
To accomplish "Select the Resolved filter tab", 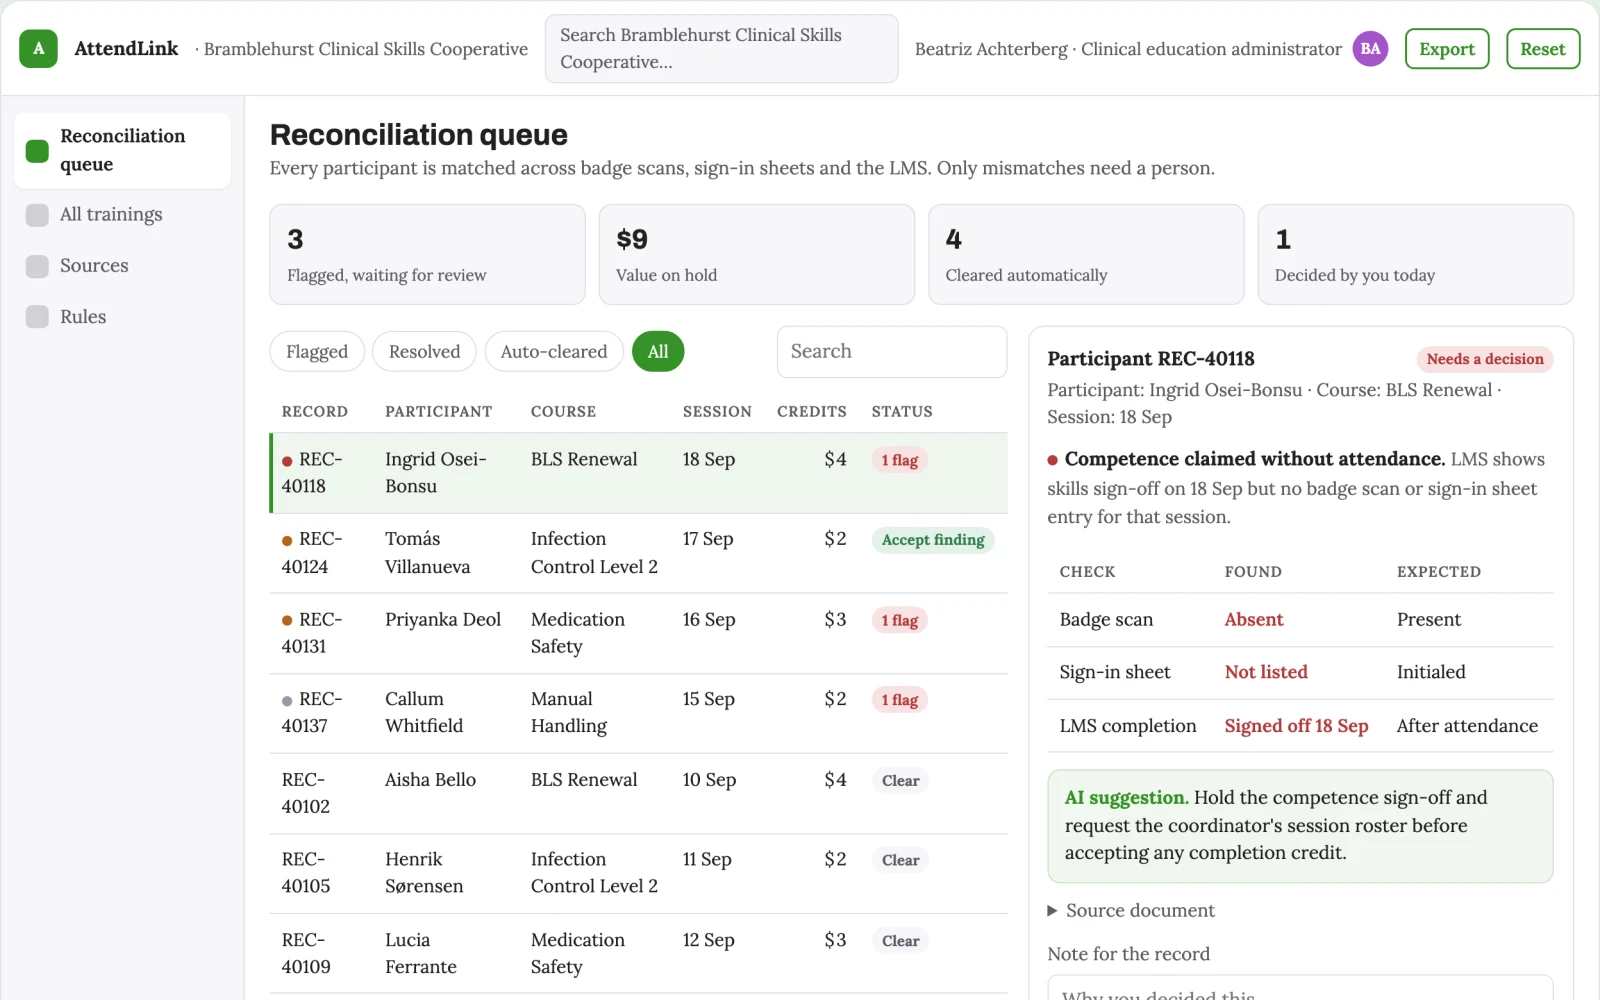I will (424, 351).
